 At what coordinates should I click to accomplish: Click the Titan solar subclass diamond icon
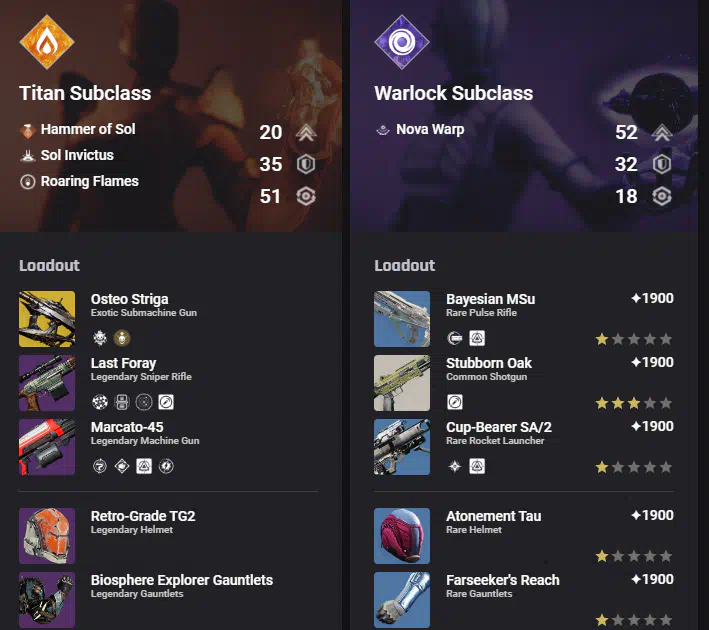pyautogui.click(x=47, y=42)
